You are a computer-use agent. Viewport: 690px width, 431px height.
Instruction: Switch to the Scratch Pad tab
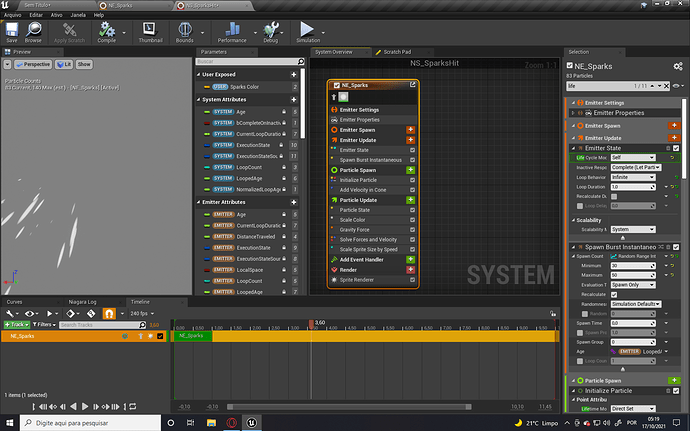[397, 52]
